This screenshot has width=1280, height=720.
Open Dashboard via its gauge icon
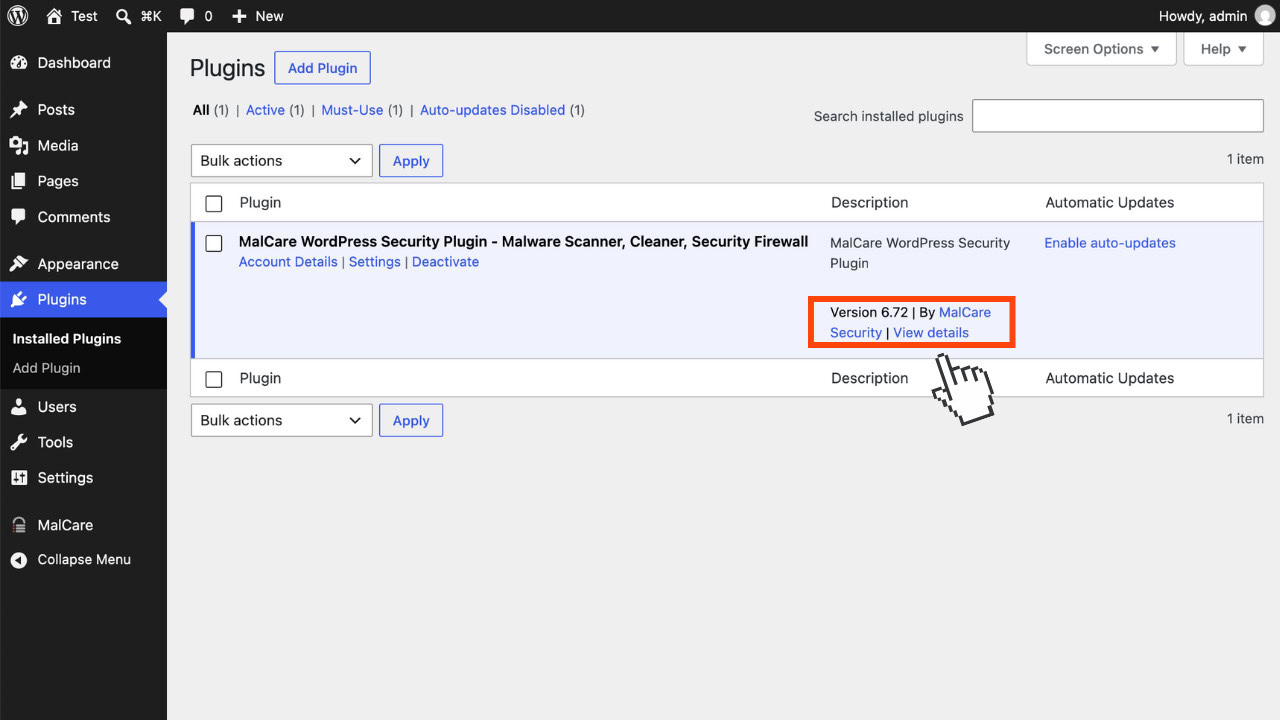(x=19, y=63)
